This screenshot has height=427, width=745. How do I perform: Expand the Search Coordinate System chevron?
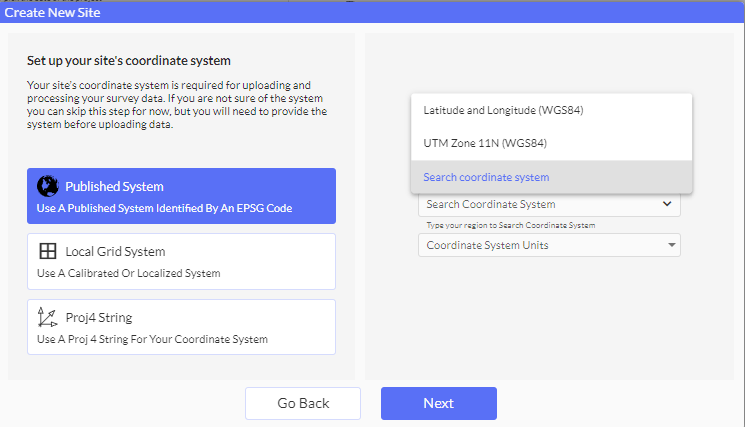(667, 205)
